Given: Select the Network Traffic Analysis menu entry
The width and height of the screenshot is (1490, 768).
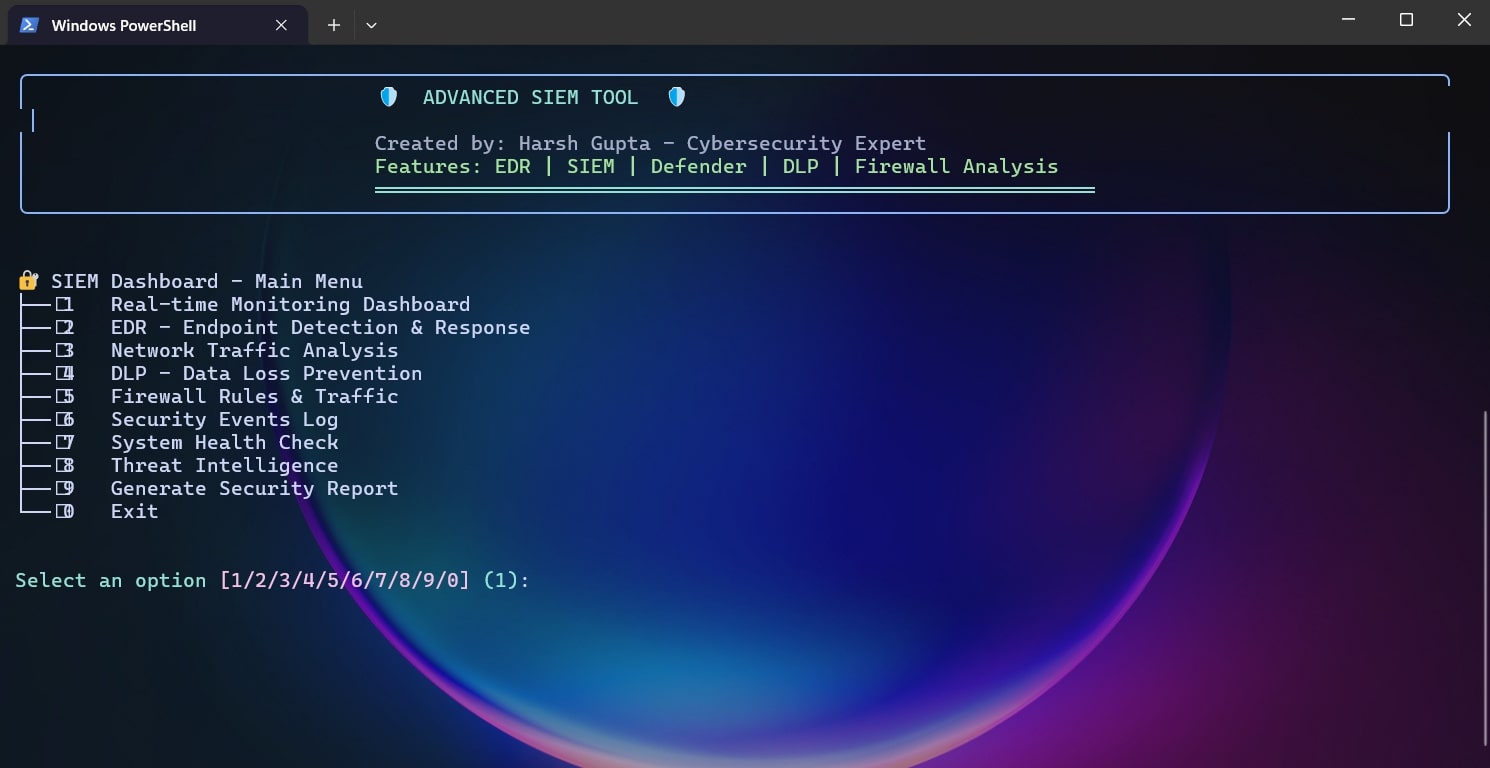Looking at the screenshot, I should 254,350.
